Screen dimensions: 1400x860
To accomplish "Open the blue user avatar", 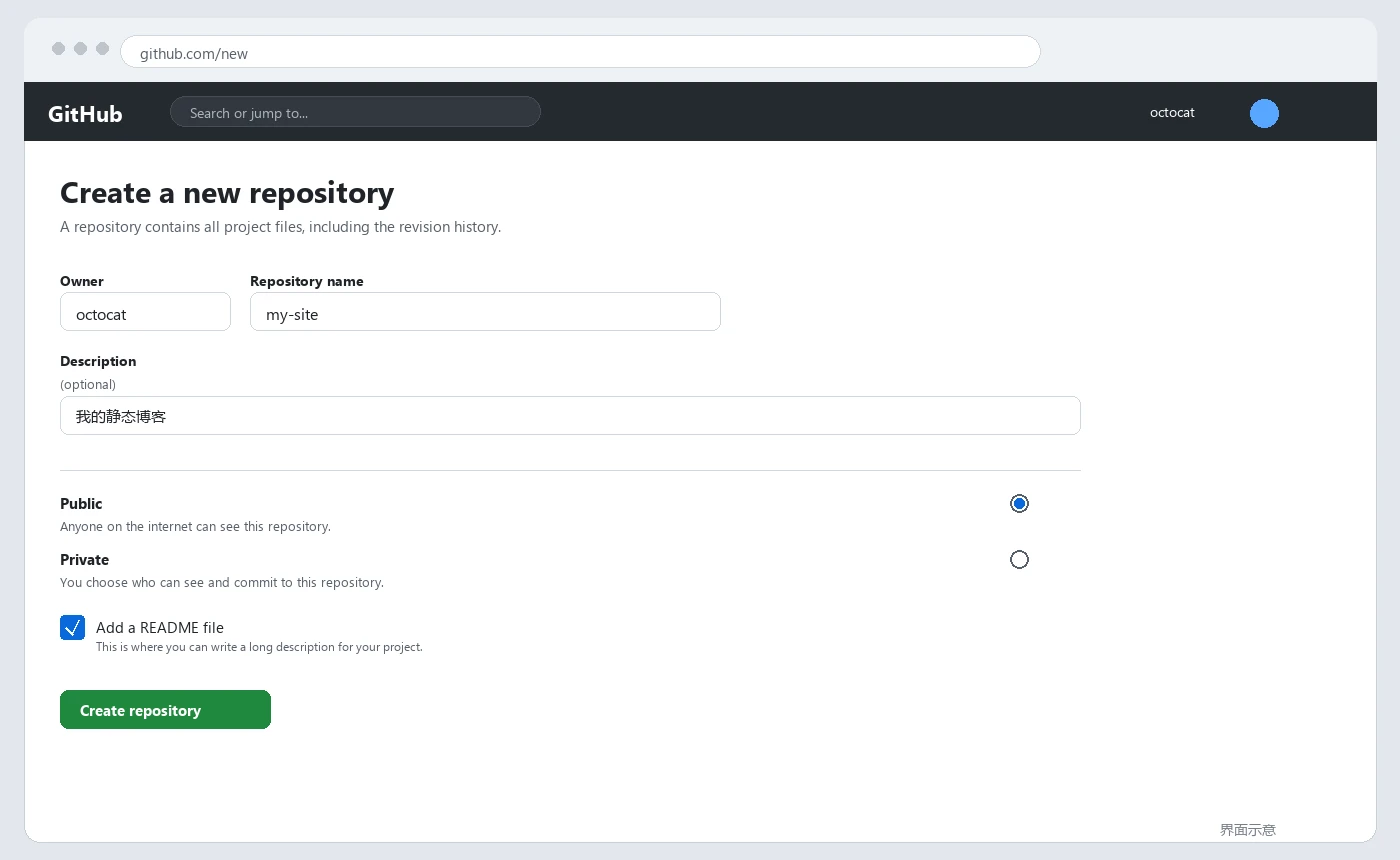I will coord(1264,113).
